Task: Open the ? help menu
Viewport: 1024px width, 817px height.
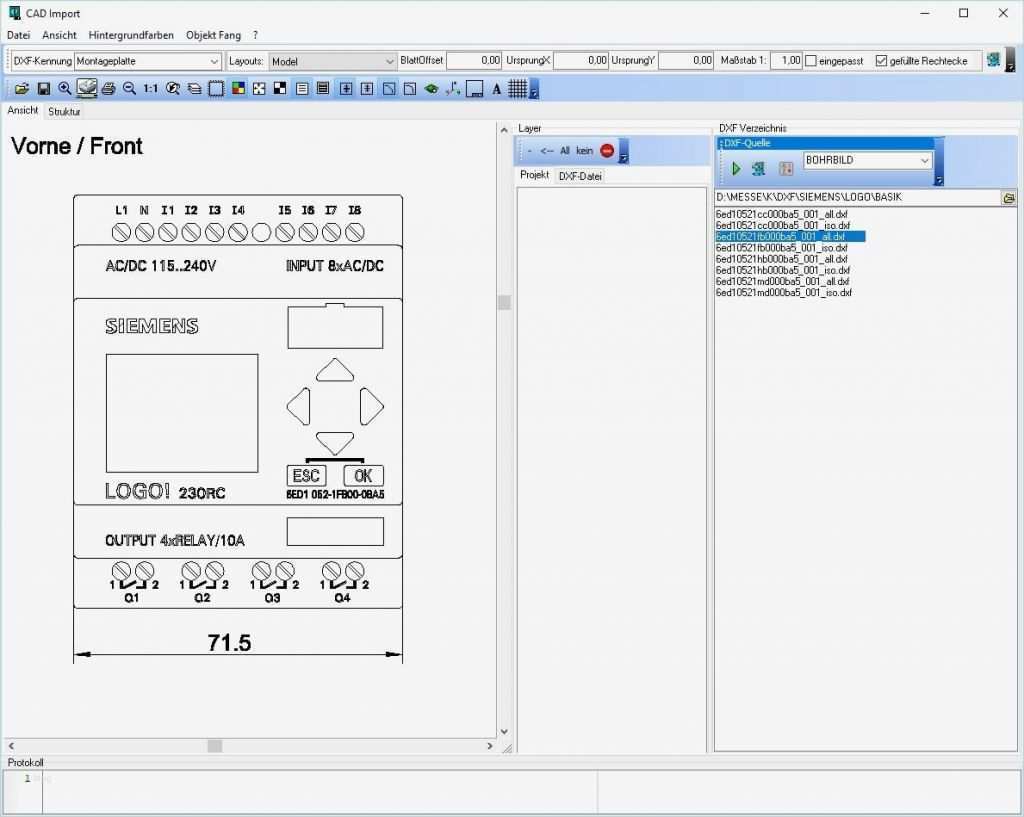Action: (x=255, y=35)
